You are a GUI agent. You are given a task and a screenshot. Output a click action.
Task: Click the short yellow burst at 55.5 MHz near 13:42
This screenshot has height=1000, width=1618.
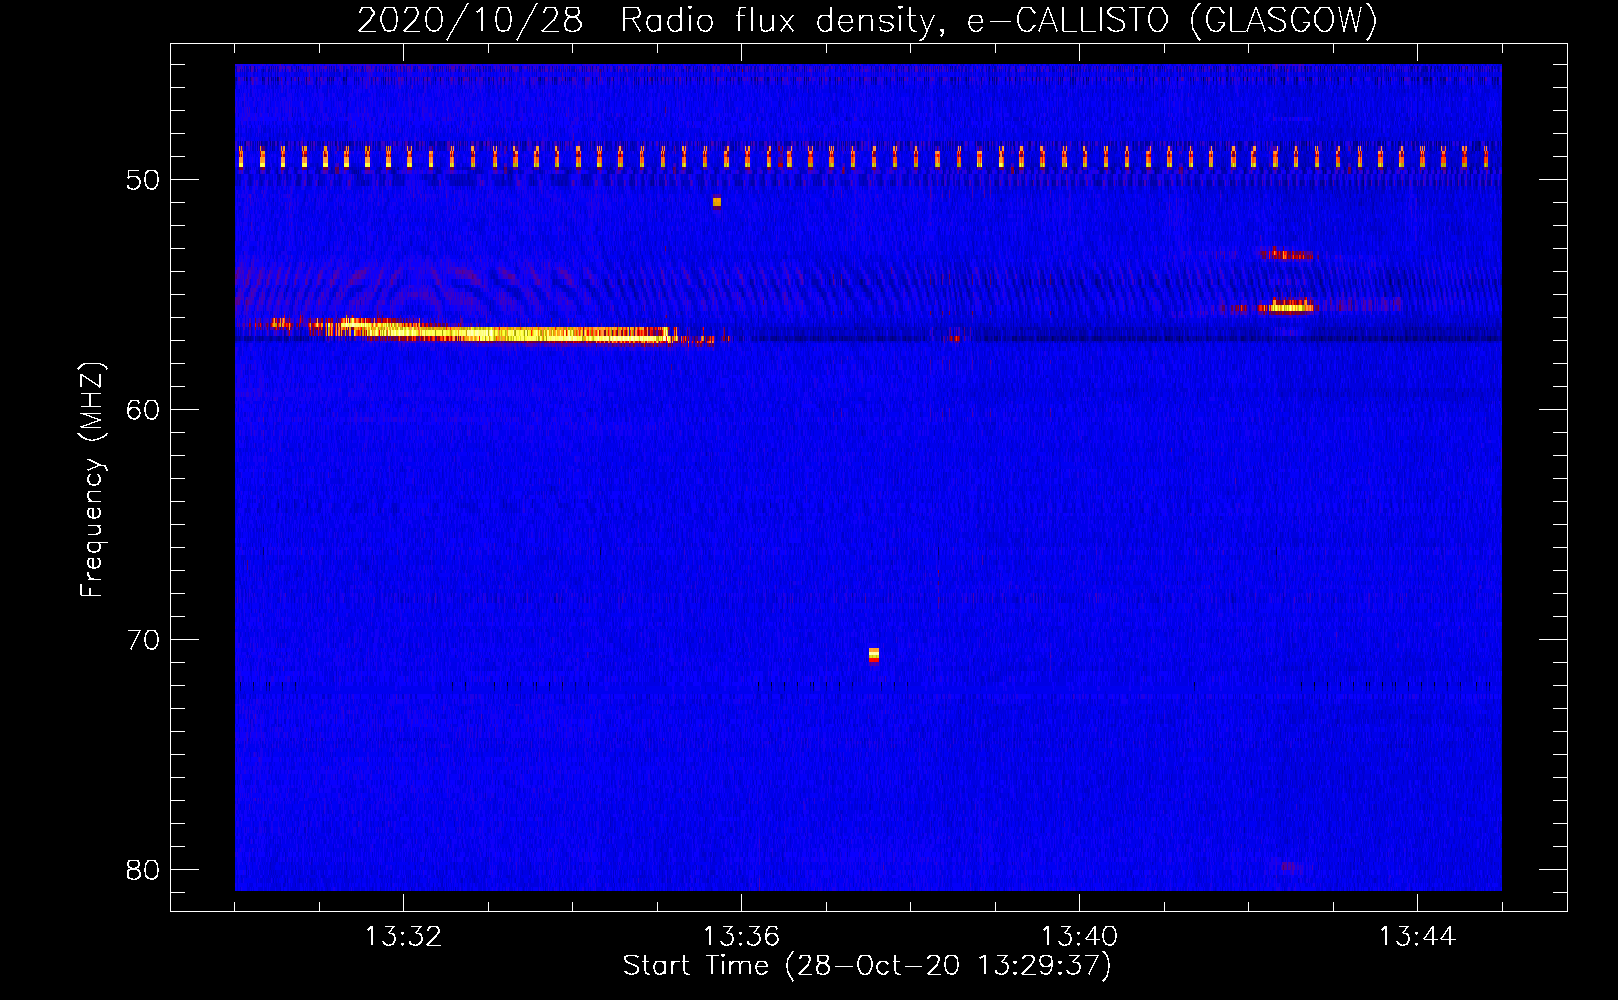1290,306
